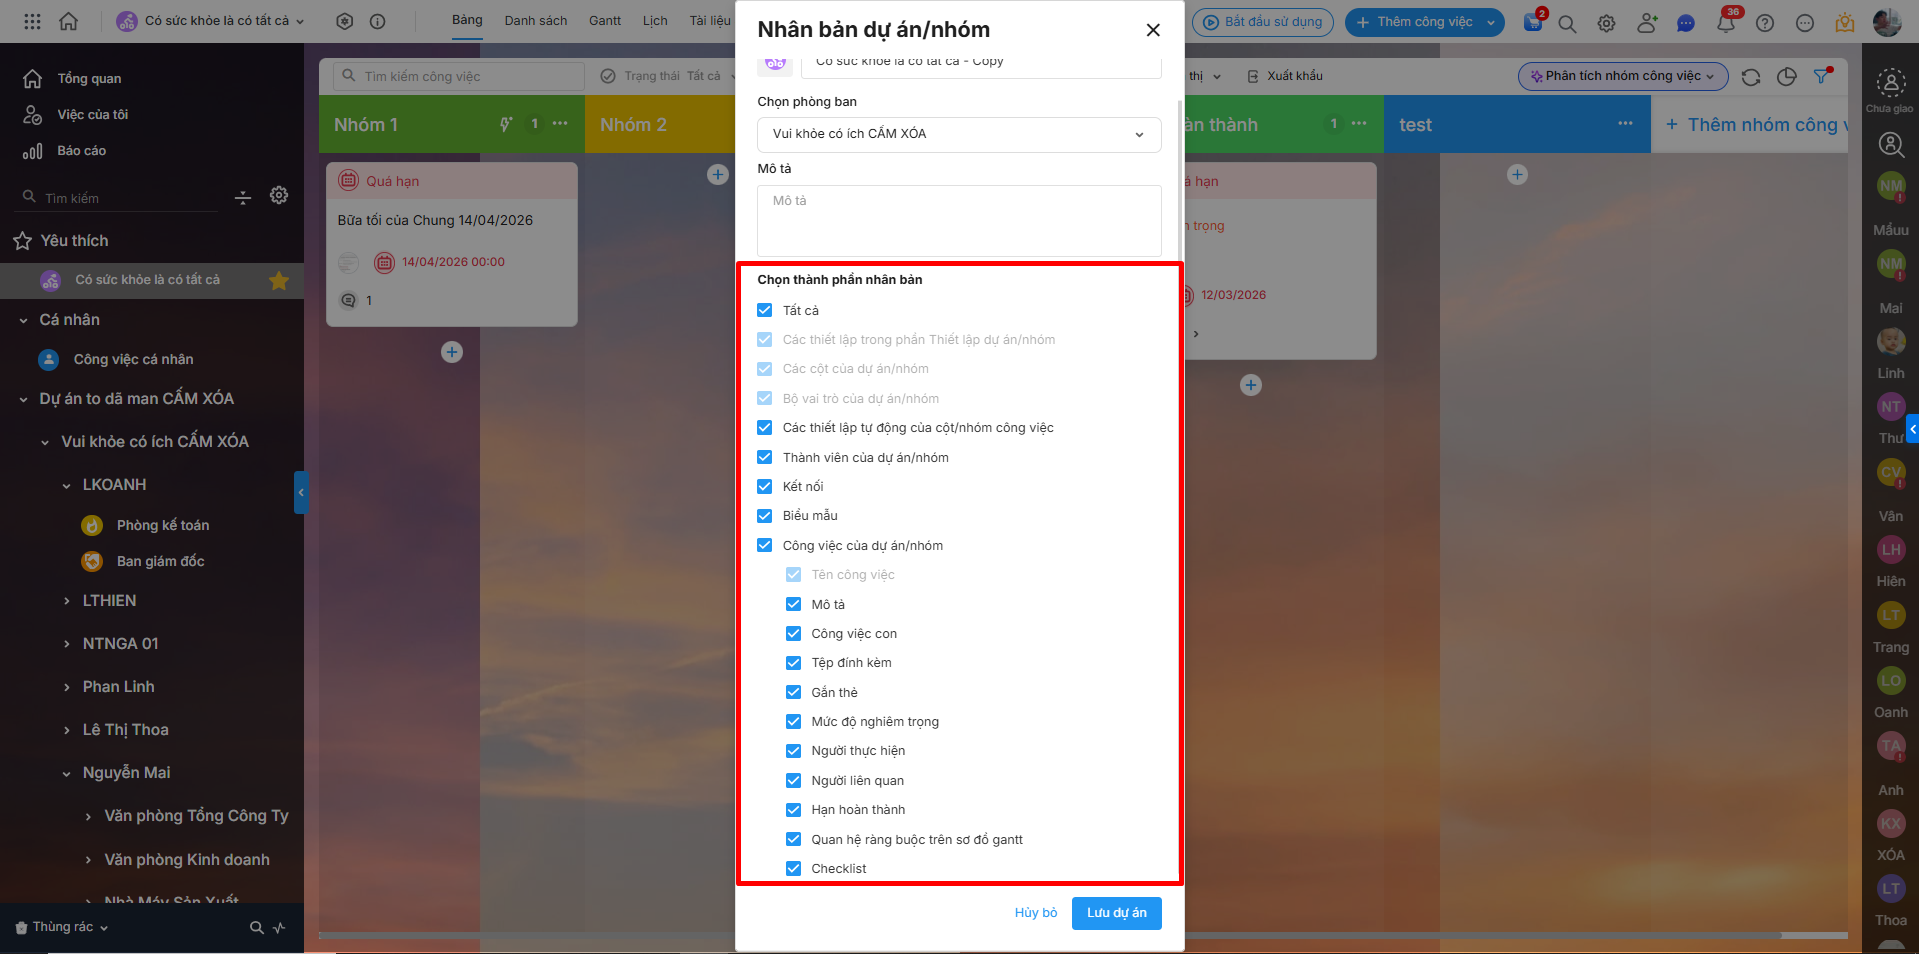
Task: Select Phòng kế toán tree item
Action: click(x=162, y=526)
